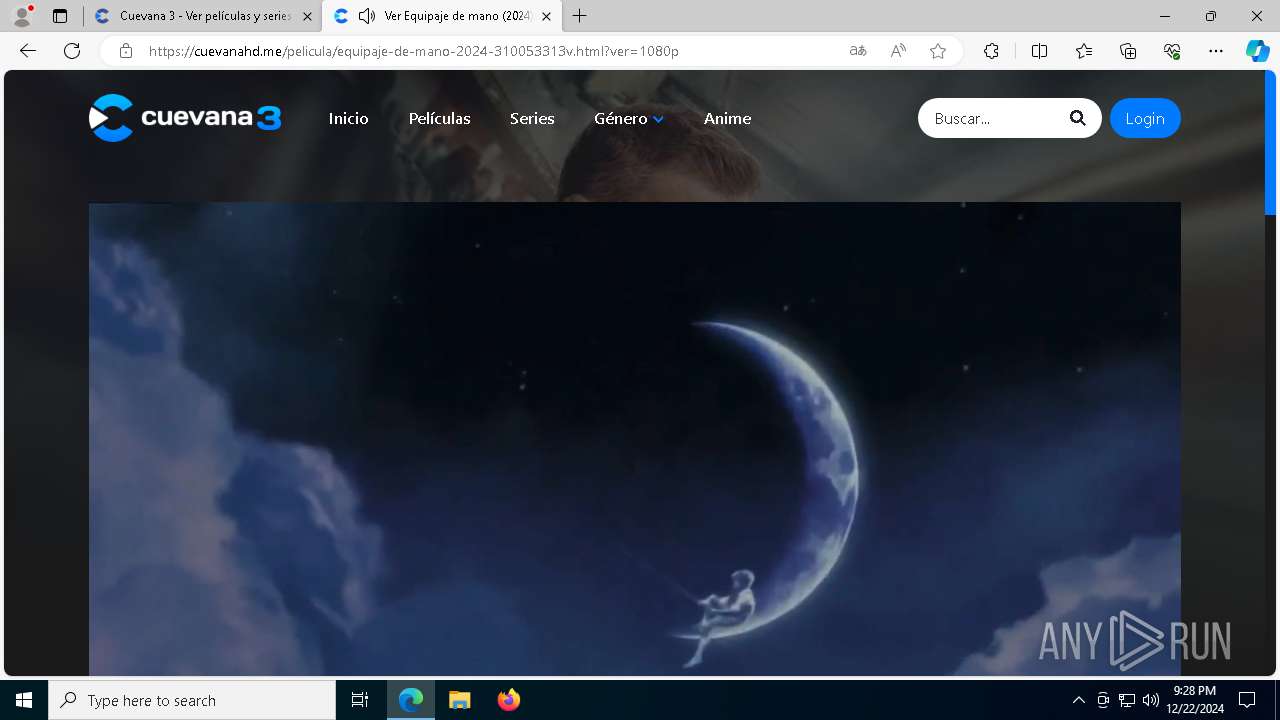Open Settings and more menu
Screen dimensions: 1280x720
pos(1216,51)
